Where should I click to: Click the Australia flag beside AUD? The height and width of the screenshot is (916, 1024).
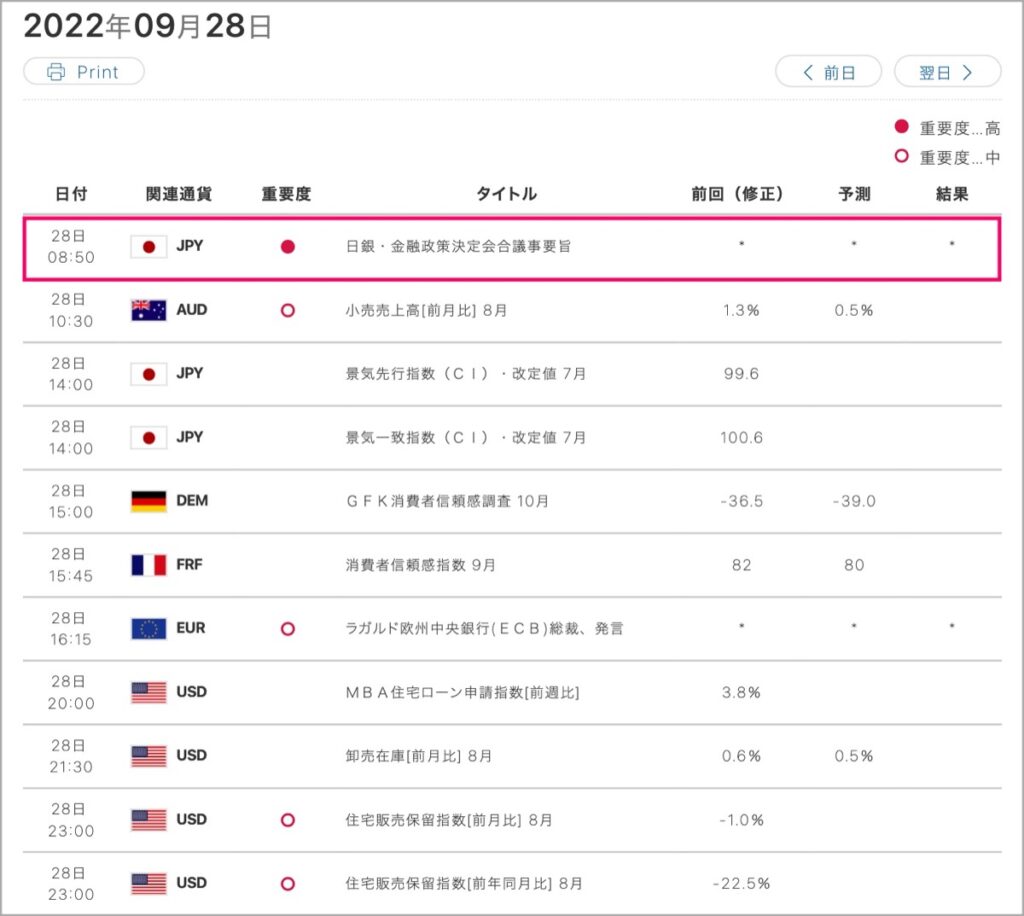point(149,310)
